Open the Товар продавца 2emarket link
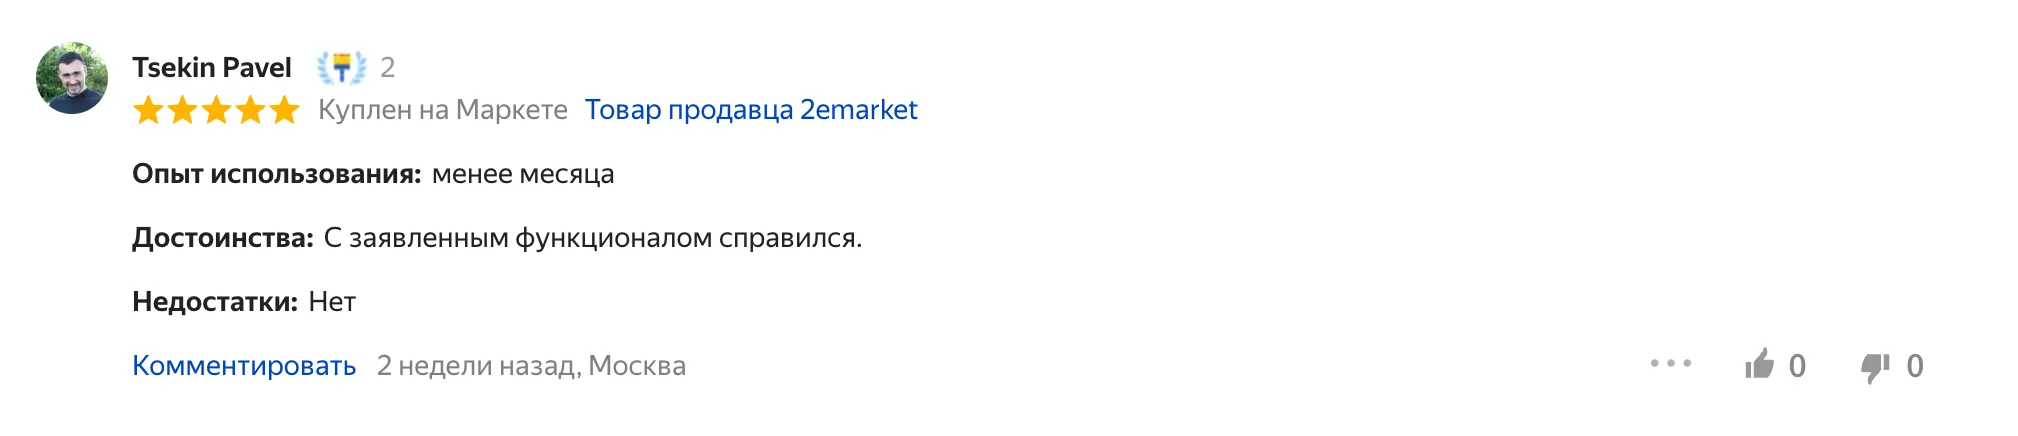 (750, 110)
